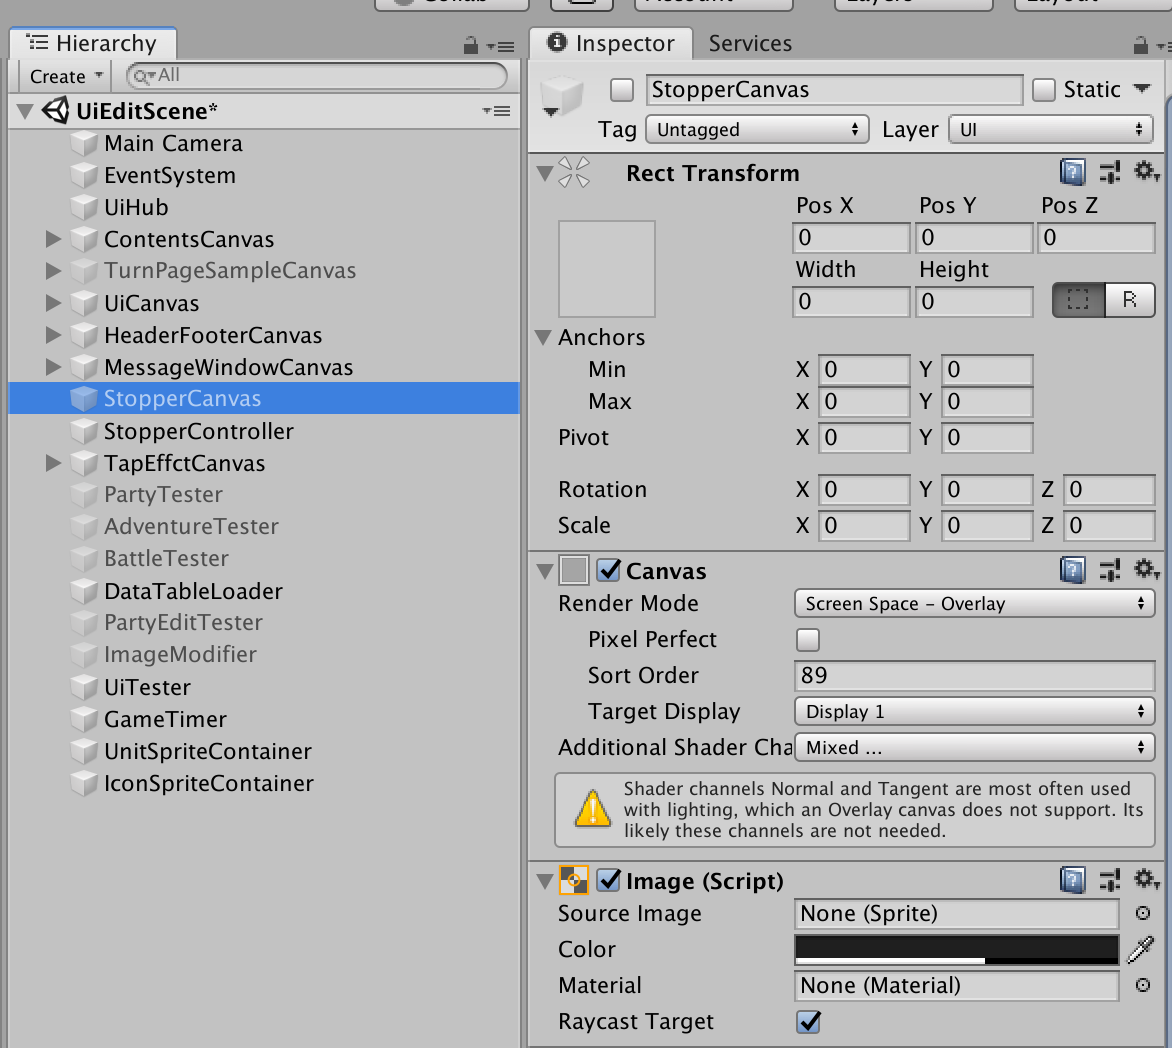
Task: Open UiEditScene context menu icon
Action: [x=497, y=111]
